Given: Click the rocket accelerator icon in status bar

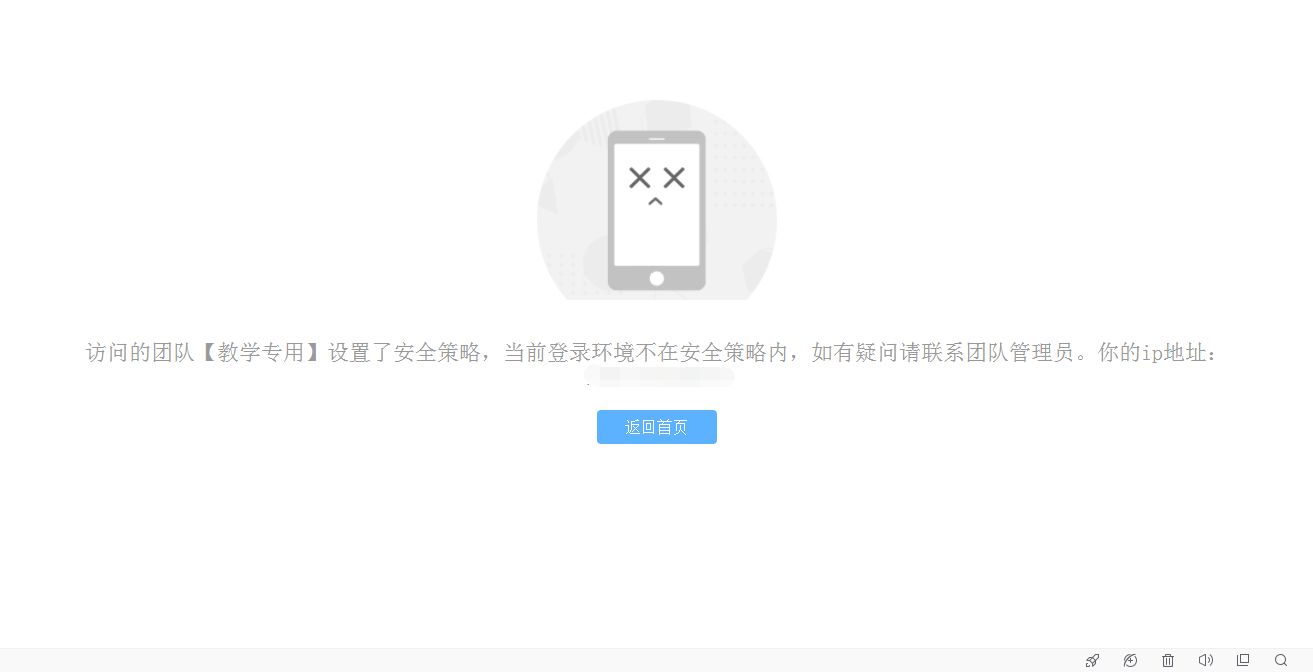Looking at the screenshot, I should pos(1092,660).
